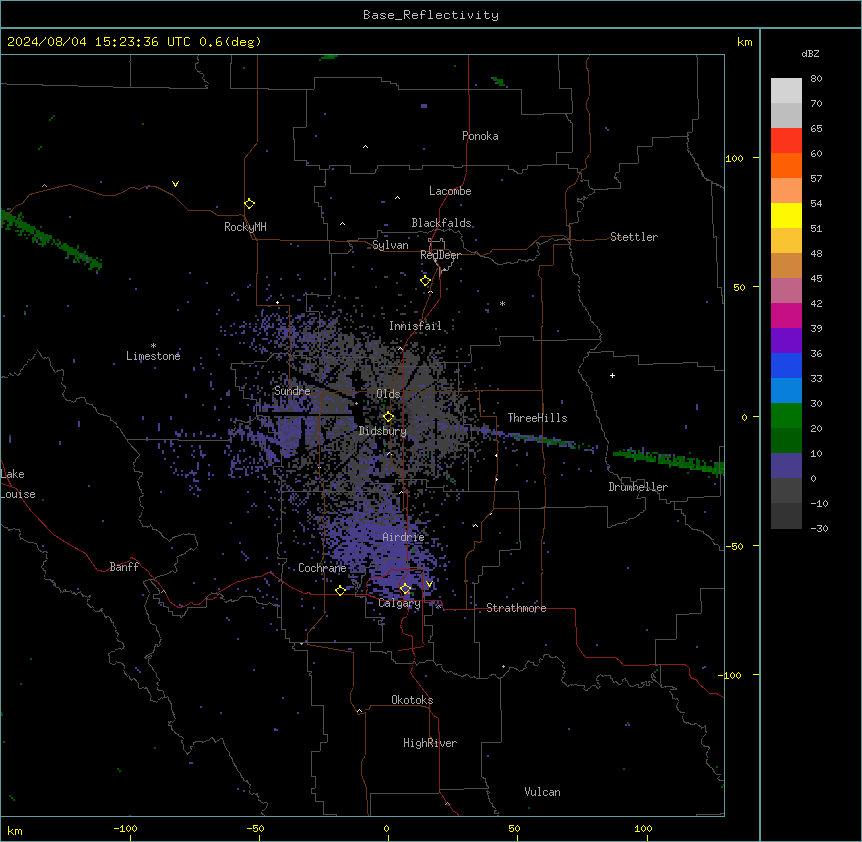Click the RockyMH label
Screen dimensions: 862x842
[x=245, y=227]
